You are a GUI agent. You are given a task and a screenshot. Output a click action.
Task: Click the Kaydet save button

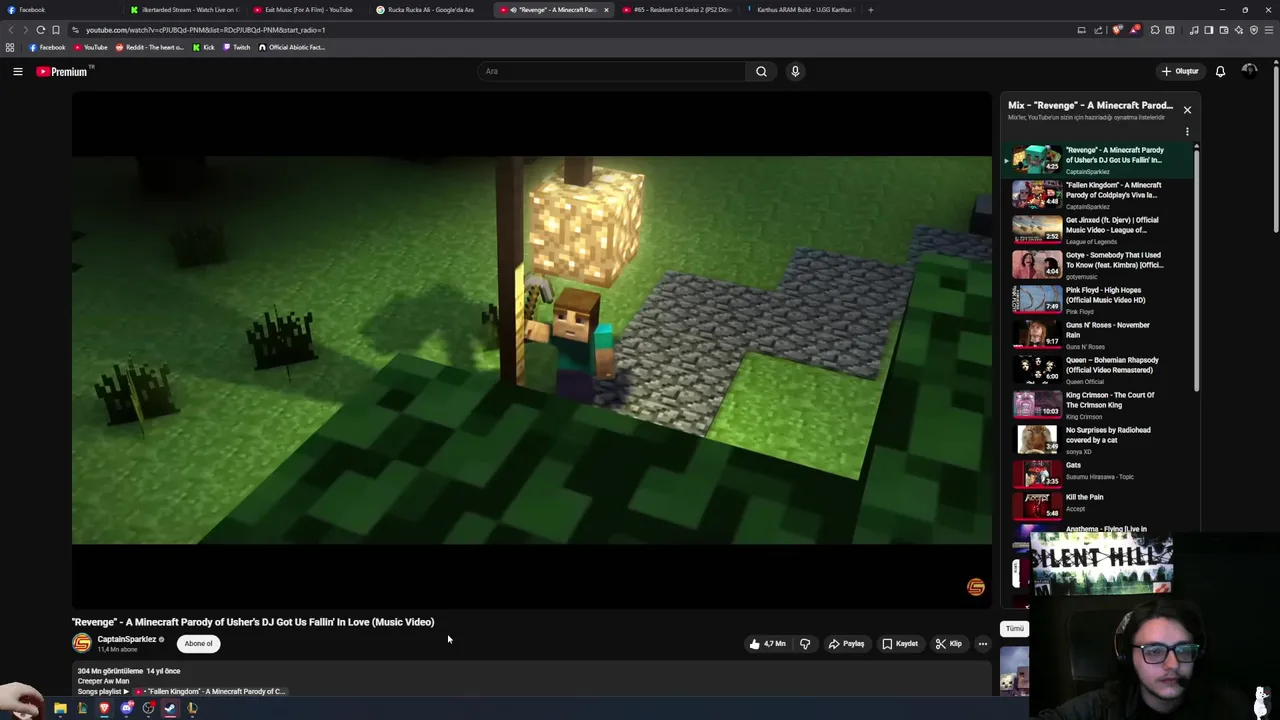point(900,644)
